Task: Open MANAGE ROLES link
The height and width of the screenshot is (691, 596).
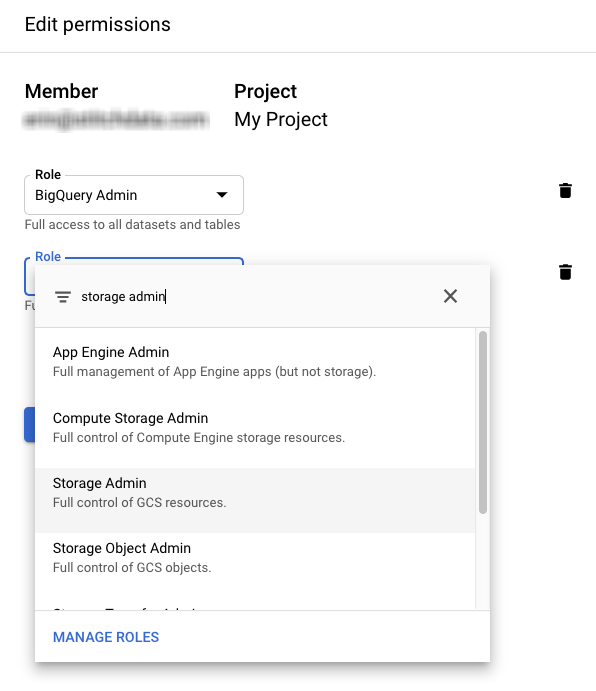Action: [106, 637]
